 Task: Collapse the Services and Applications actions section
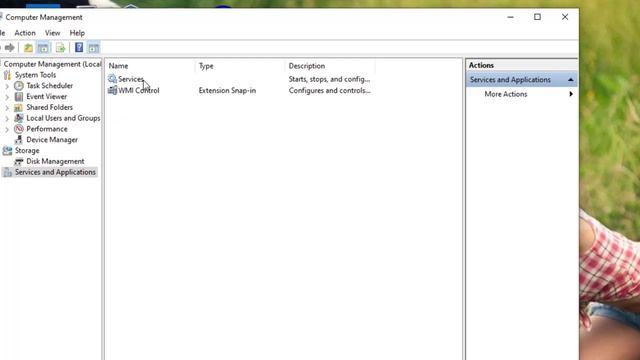571,80
